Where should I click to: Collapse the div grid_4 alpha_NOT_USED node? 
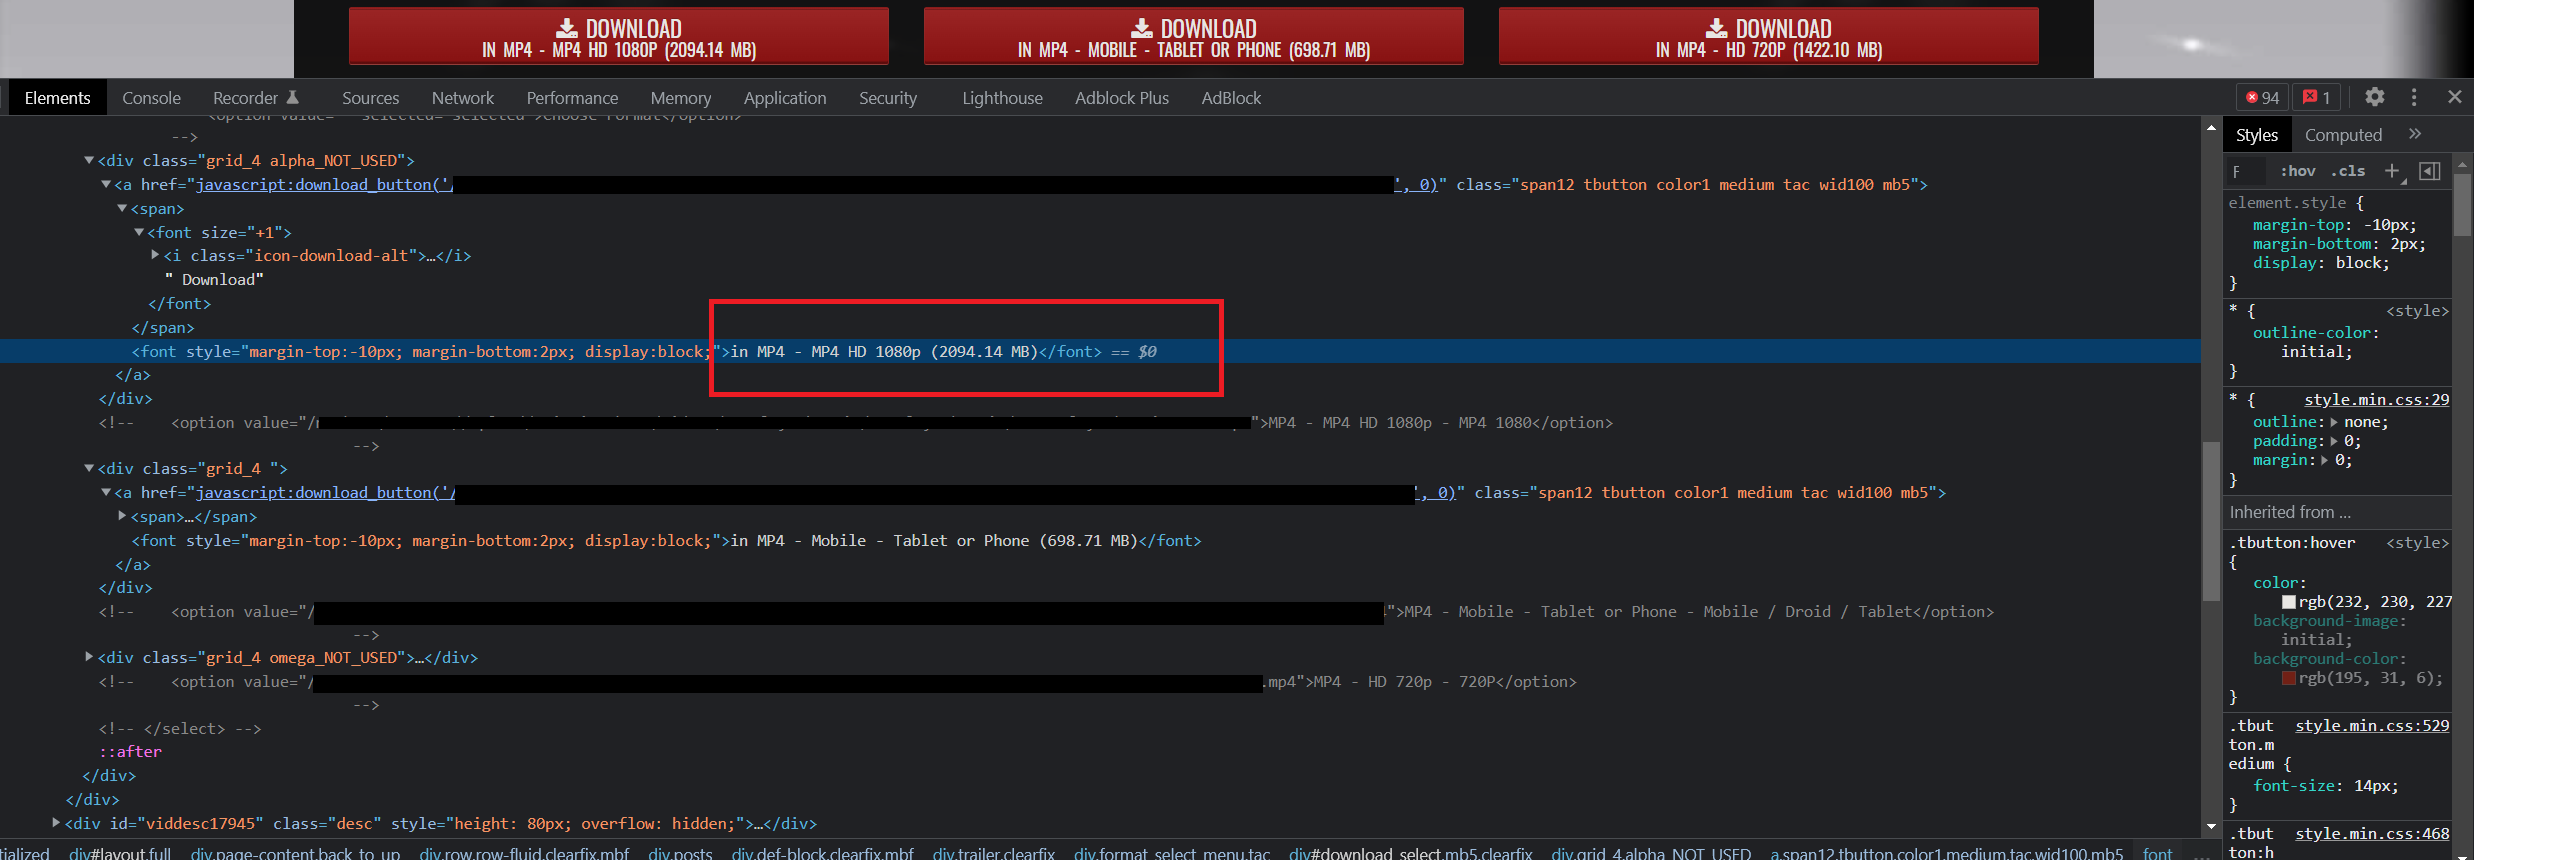[x=89, y=160]
